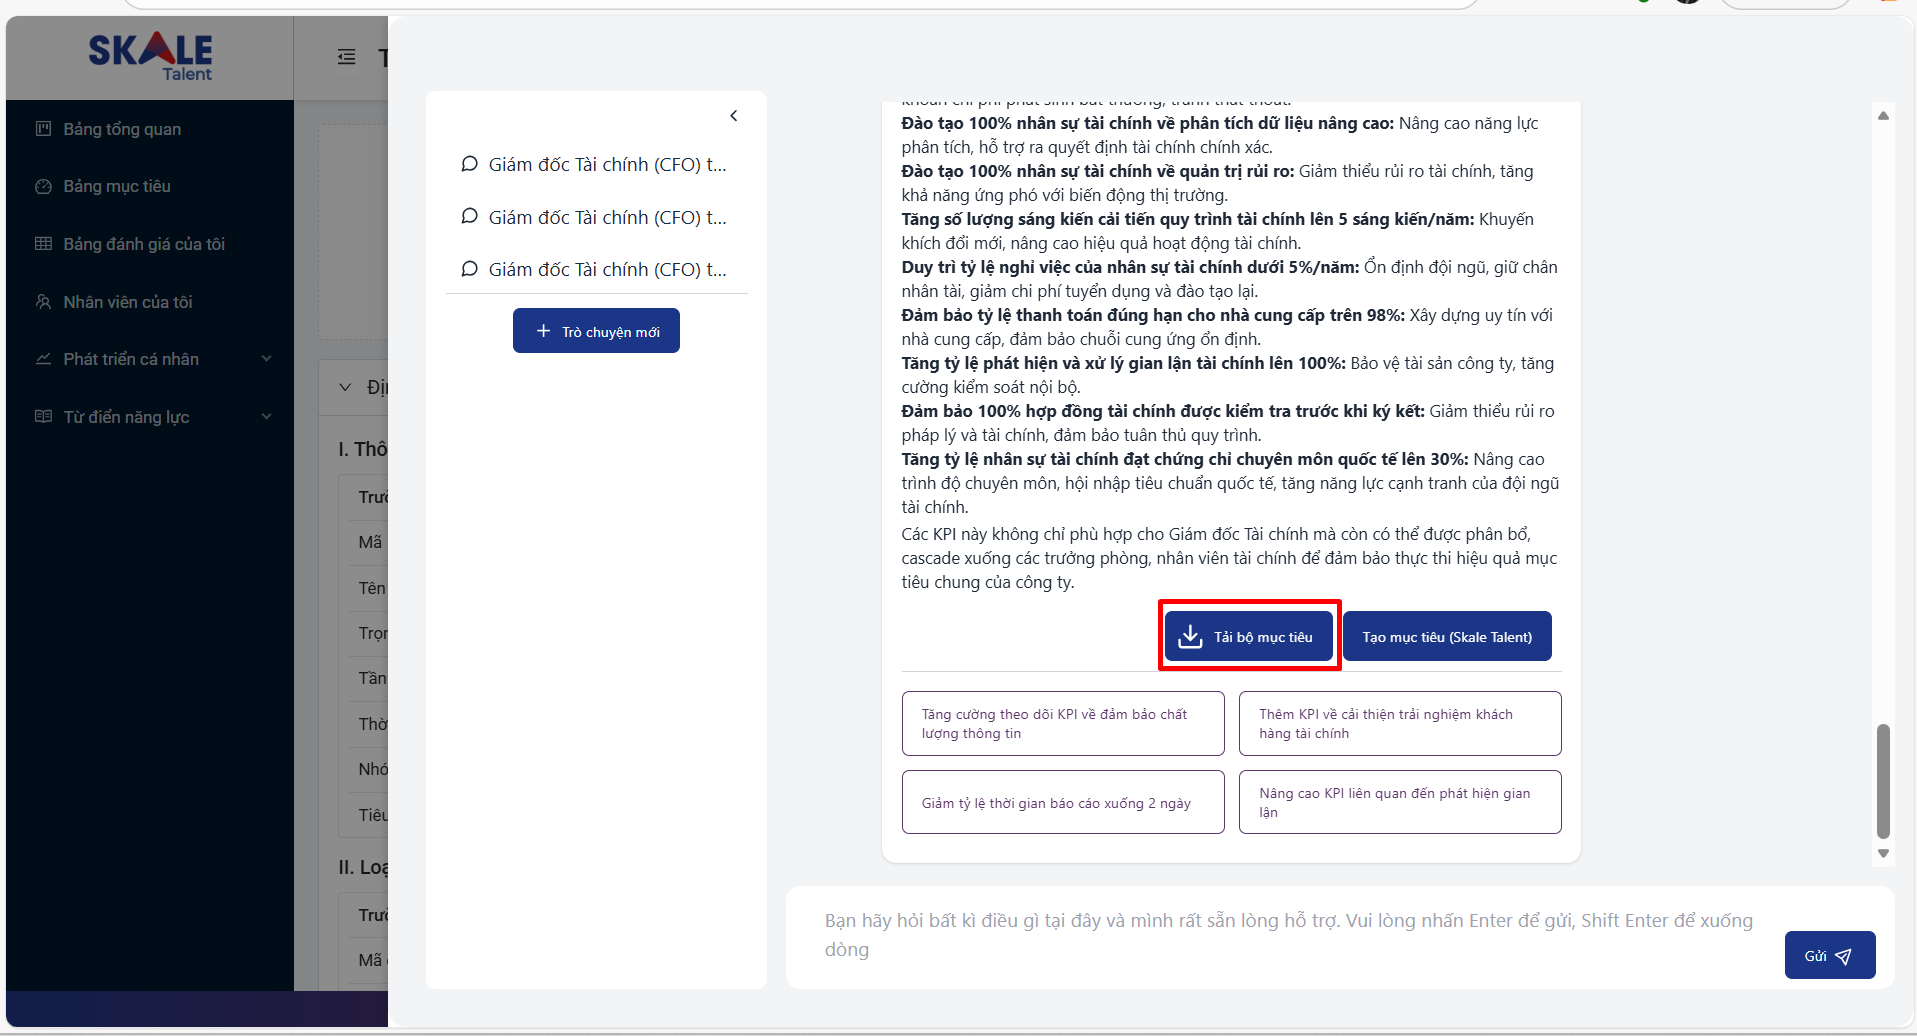
Task: Collapse the chat history panel arrow
Action: point(734,116)
